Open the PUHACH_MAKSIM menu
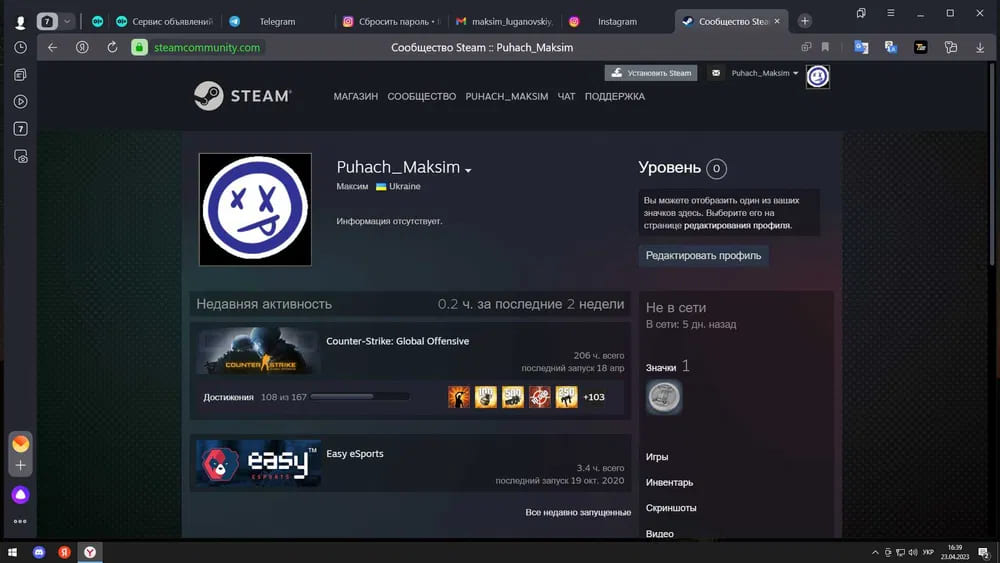 (506, 96)
